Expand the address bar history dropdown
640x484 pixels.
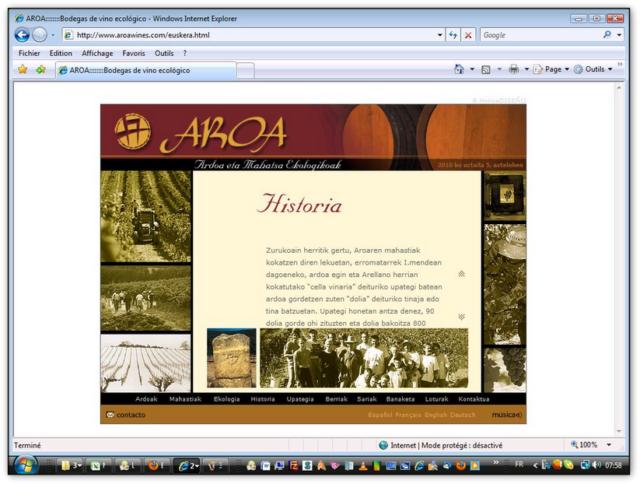click(440, 35)
